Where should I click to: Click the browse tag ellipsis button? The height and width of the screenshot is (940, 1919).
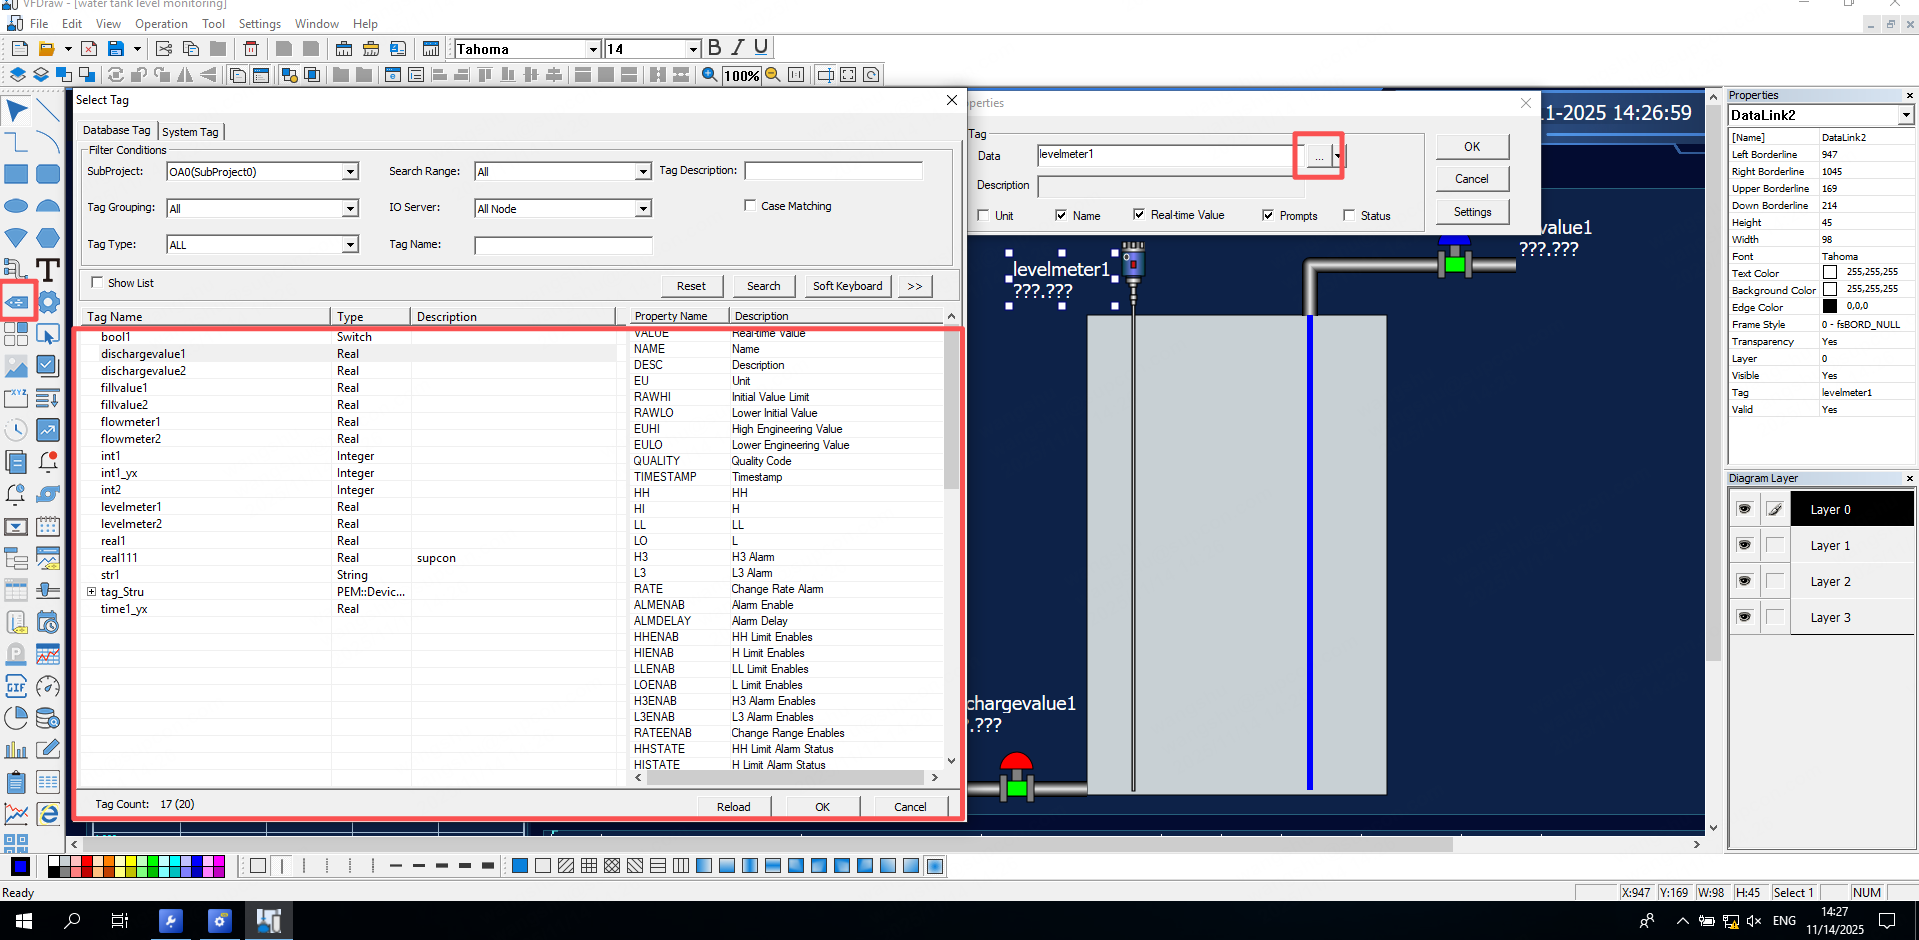1319,156
